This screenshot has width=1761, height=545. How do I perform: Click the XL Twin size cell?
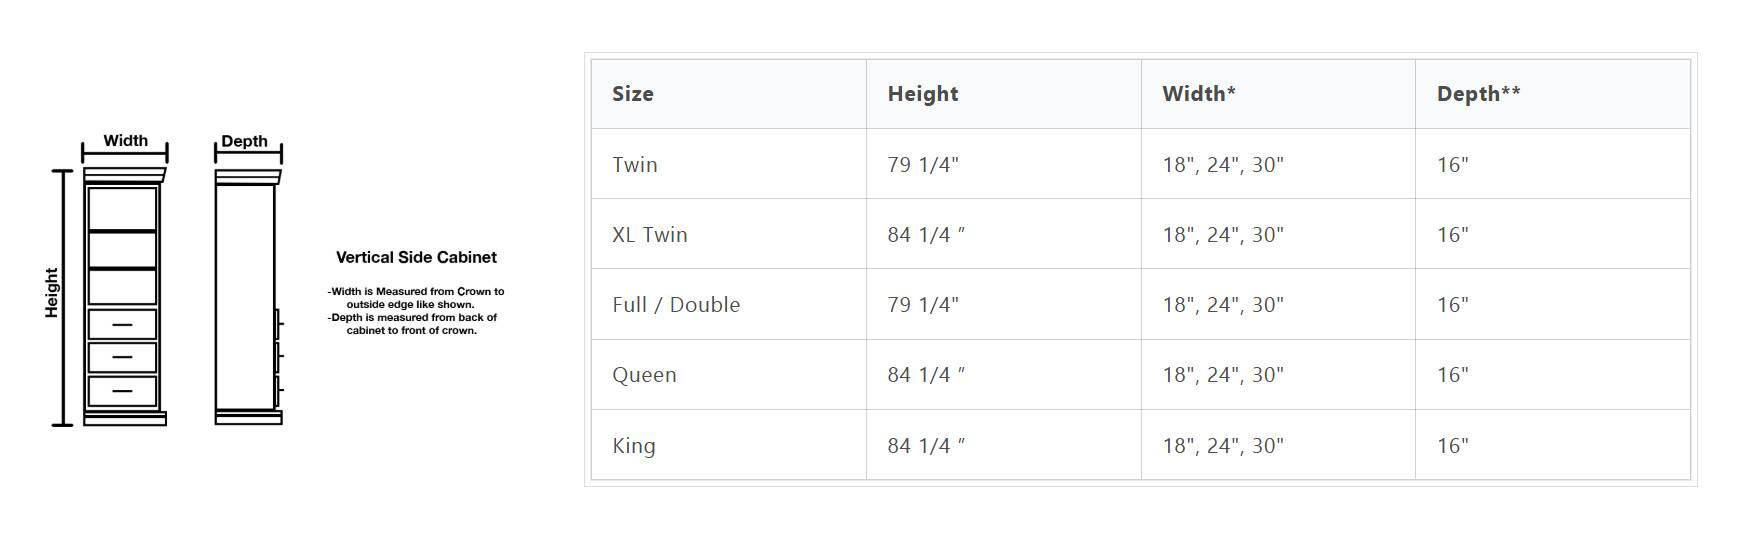click(650, 235)
